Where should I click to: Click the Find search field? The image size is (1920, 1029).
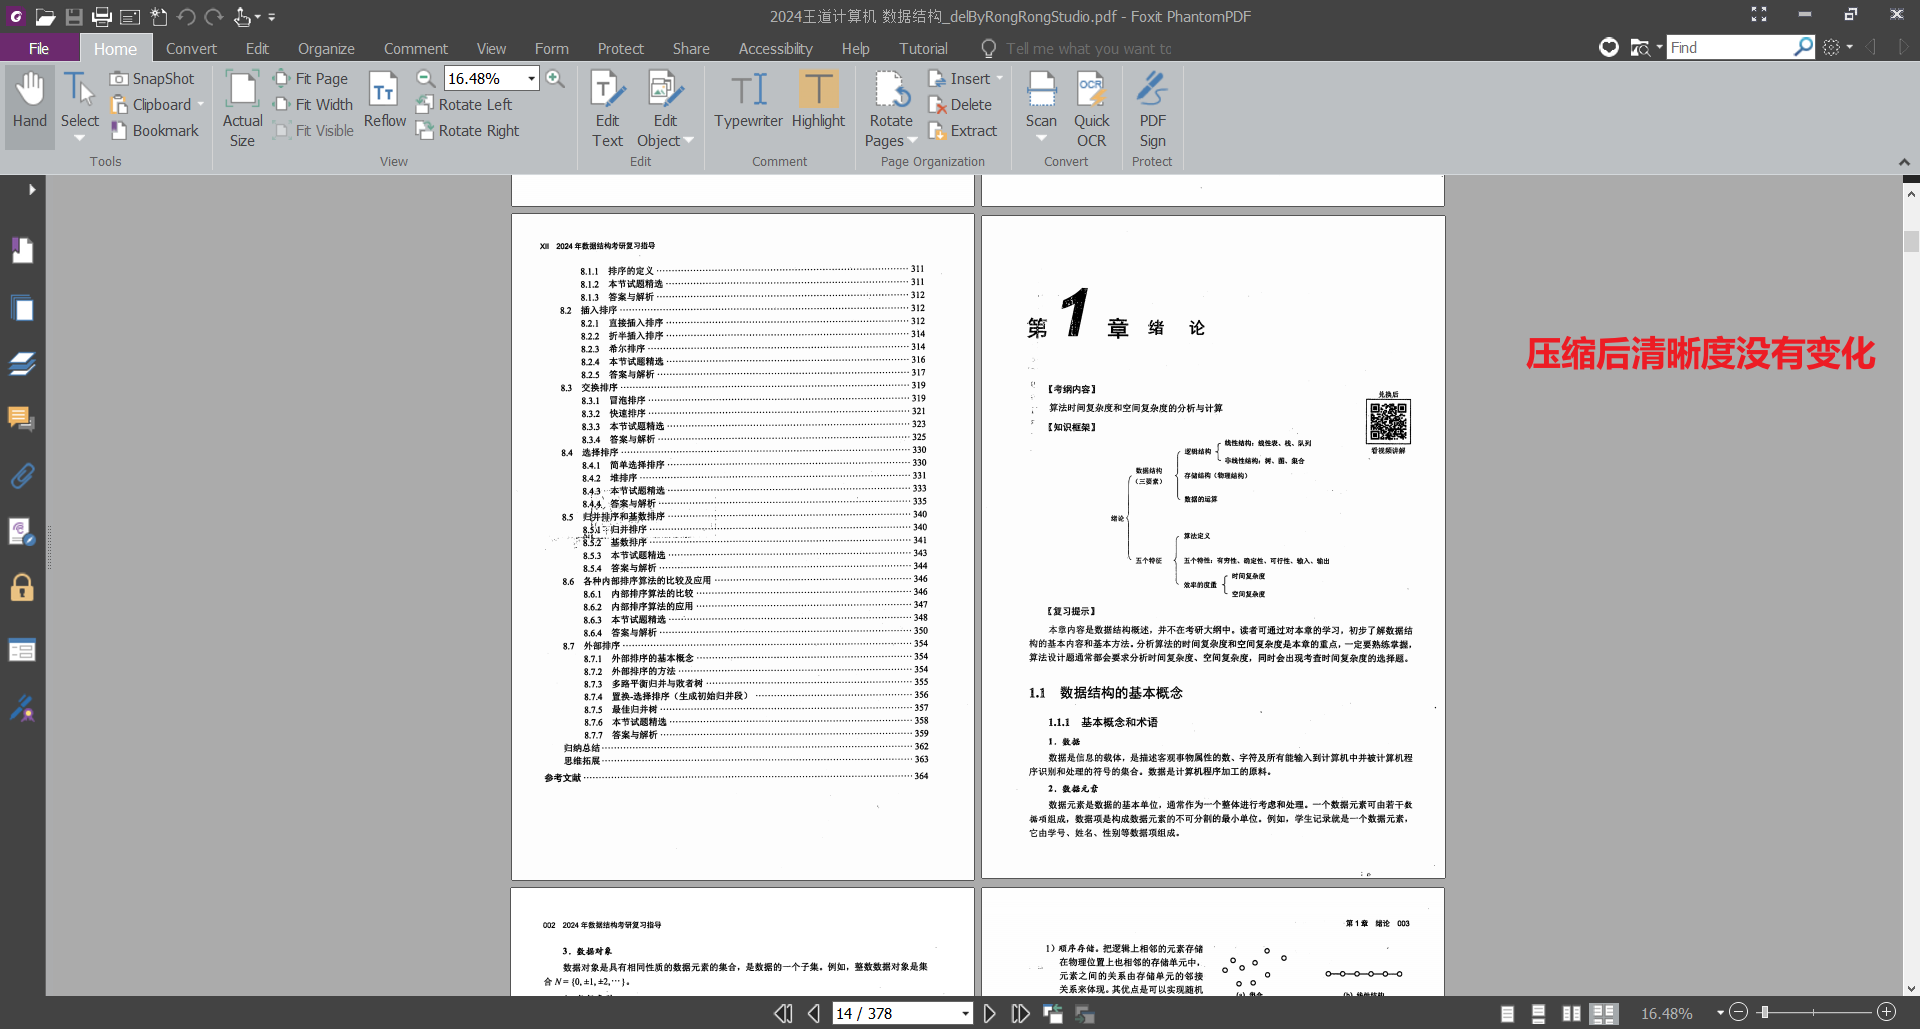click(x=1730, y=47)
